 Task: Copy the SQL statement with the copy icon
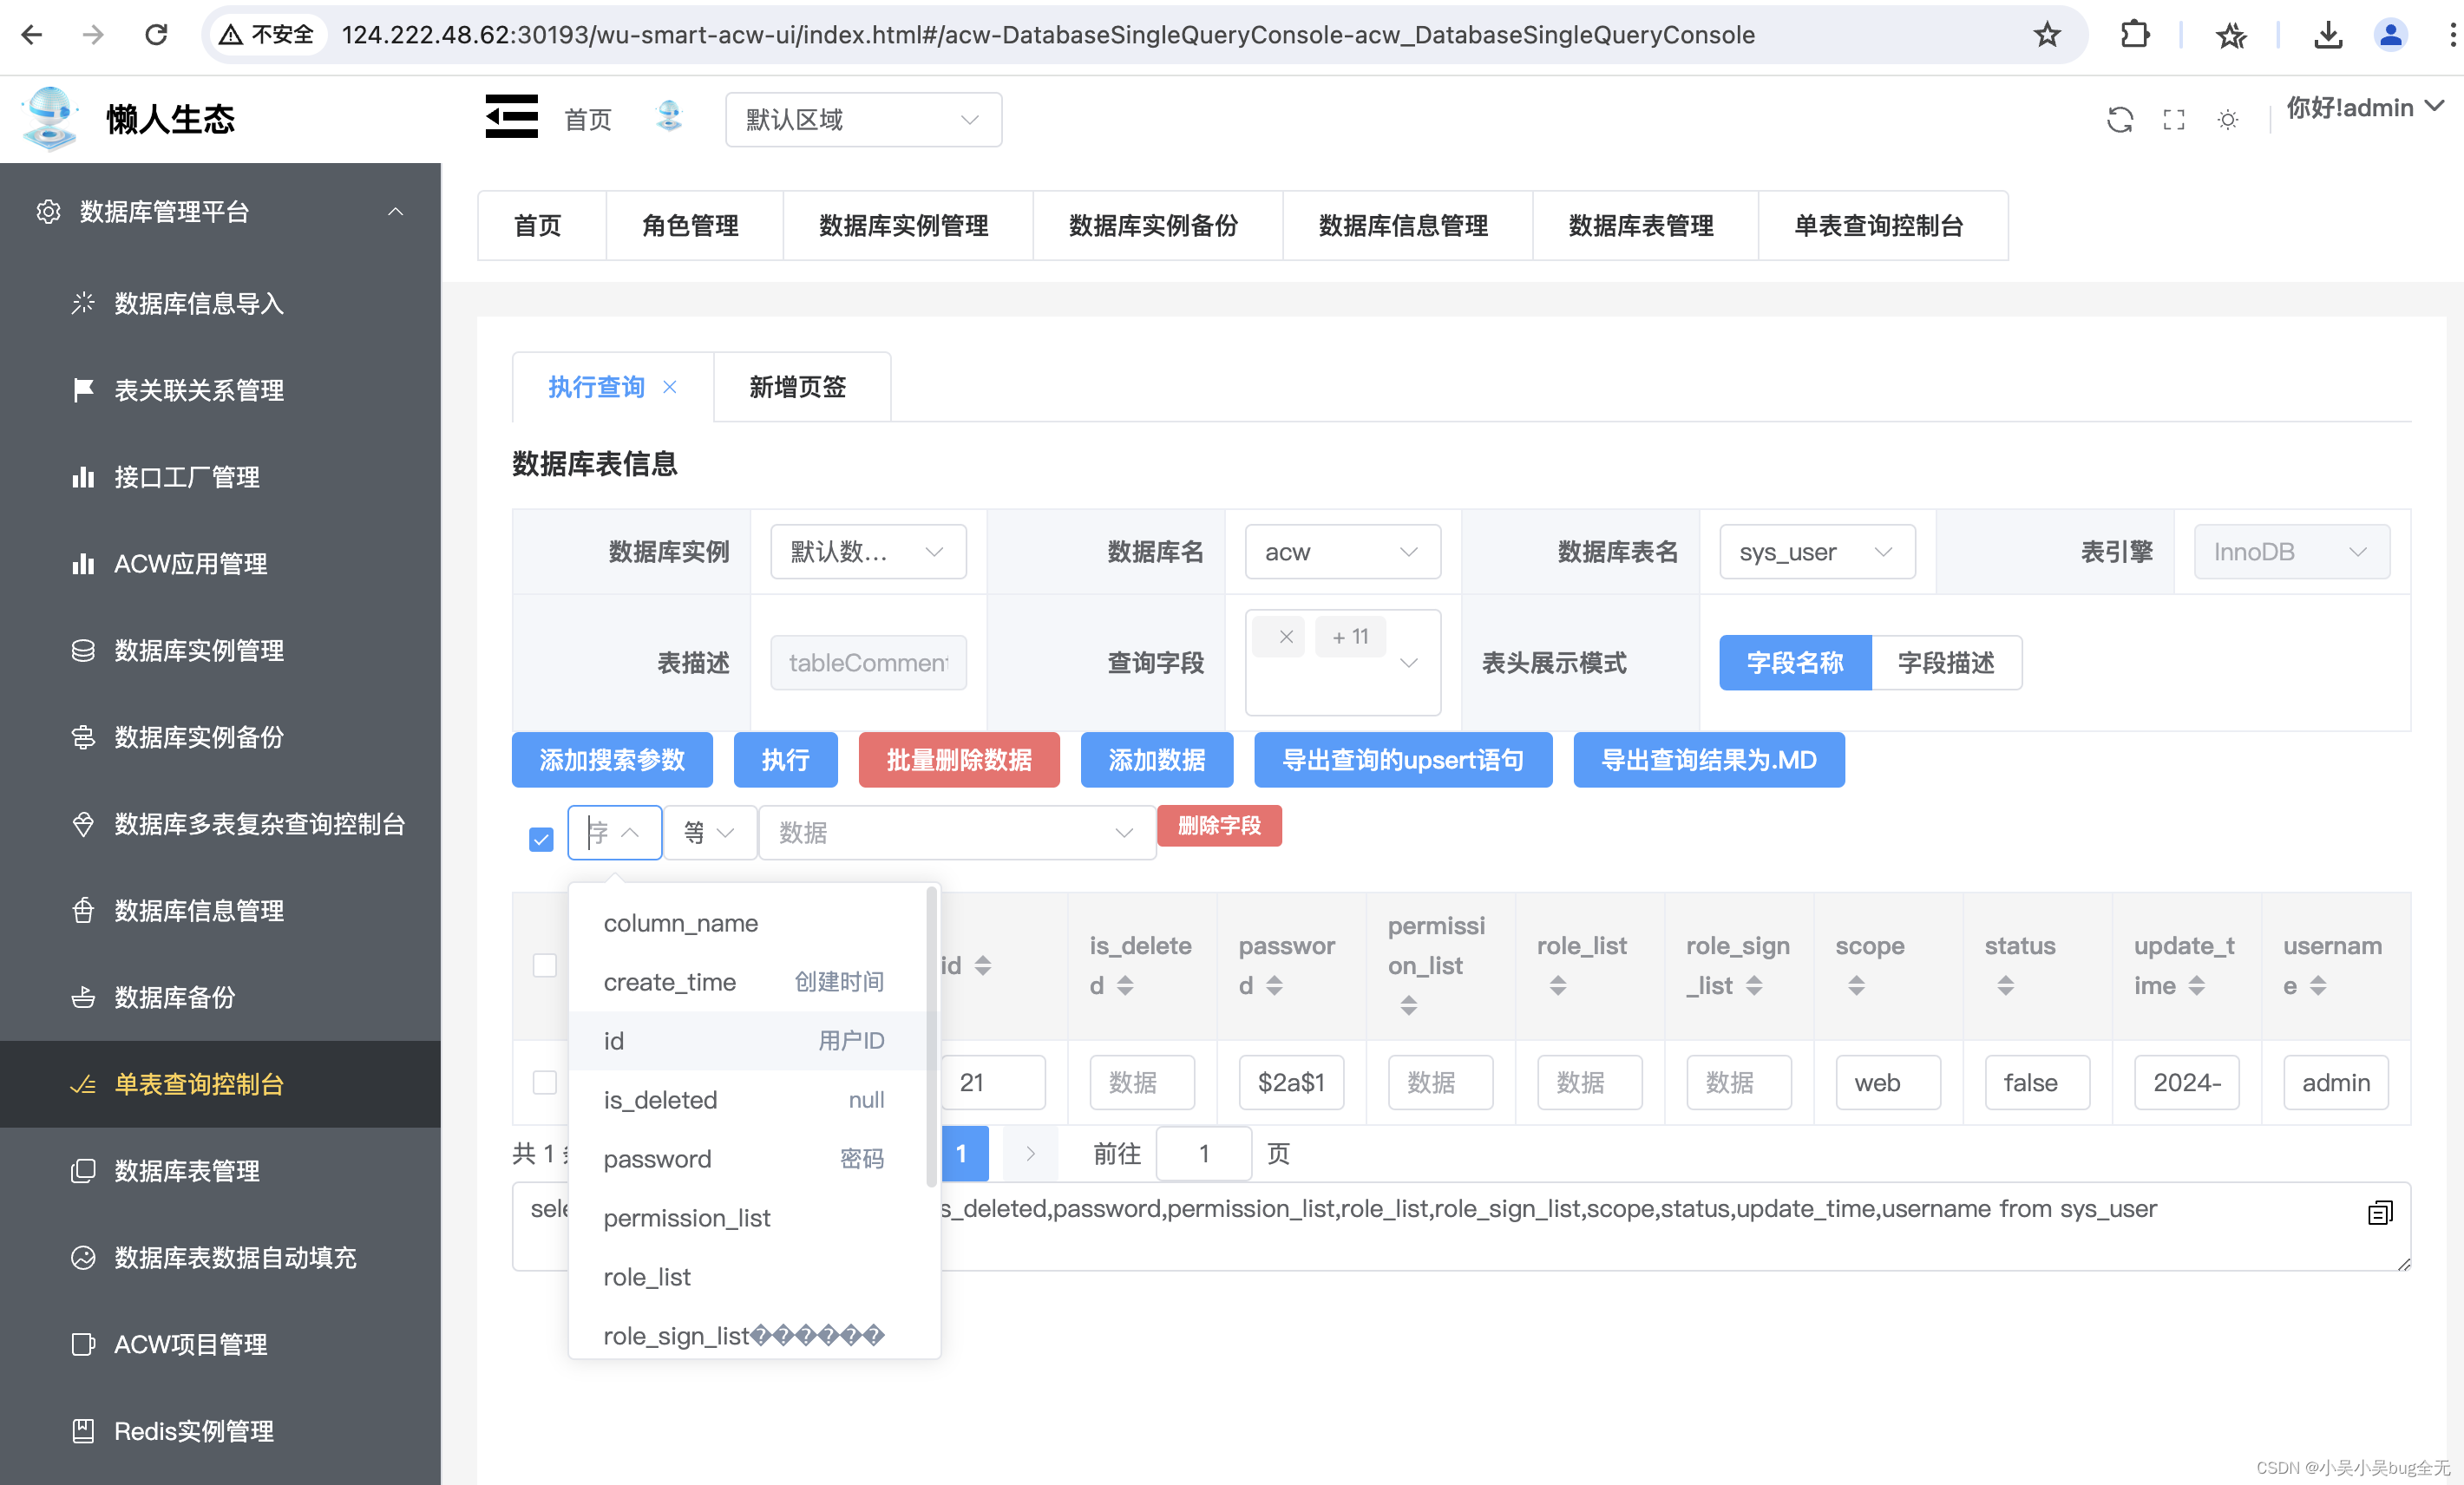(2380, 1212)
